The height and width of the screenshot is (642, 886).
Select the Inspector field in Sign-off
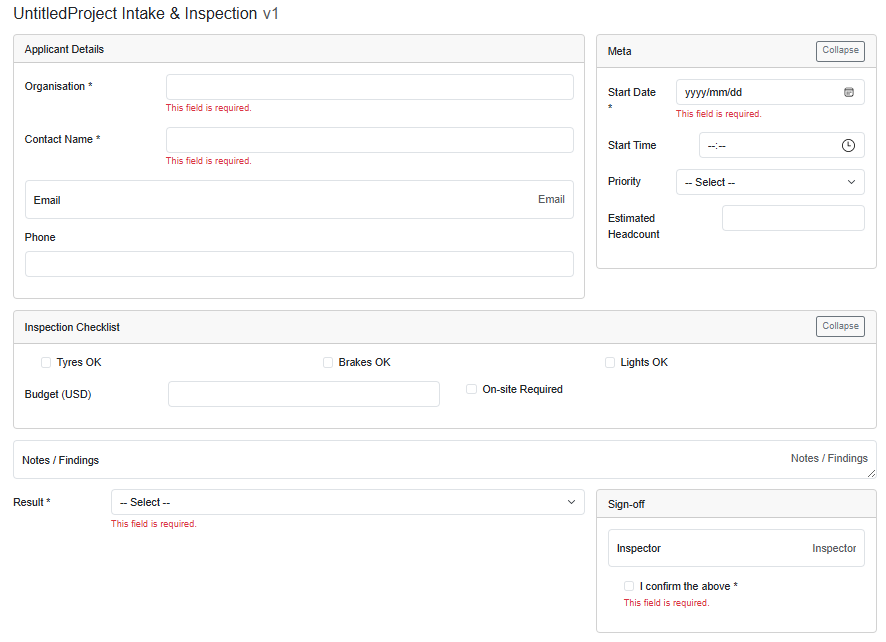tap(736, 548)
